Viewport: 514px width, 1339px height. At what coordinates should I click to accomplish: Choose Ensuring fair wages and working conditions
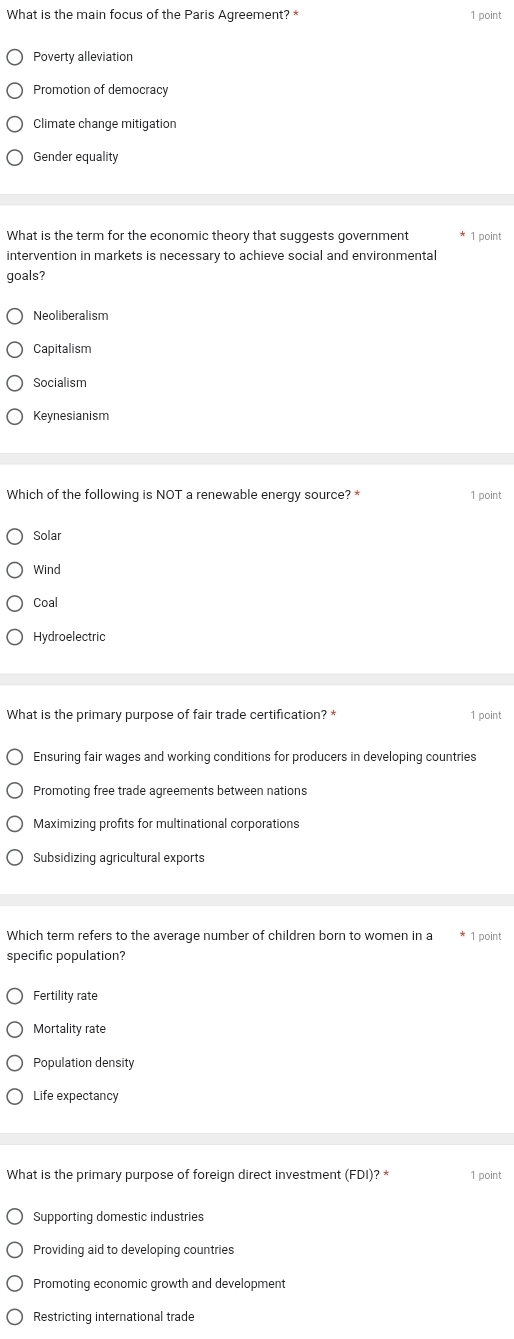[15, 757]
